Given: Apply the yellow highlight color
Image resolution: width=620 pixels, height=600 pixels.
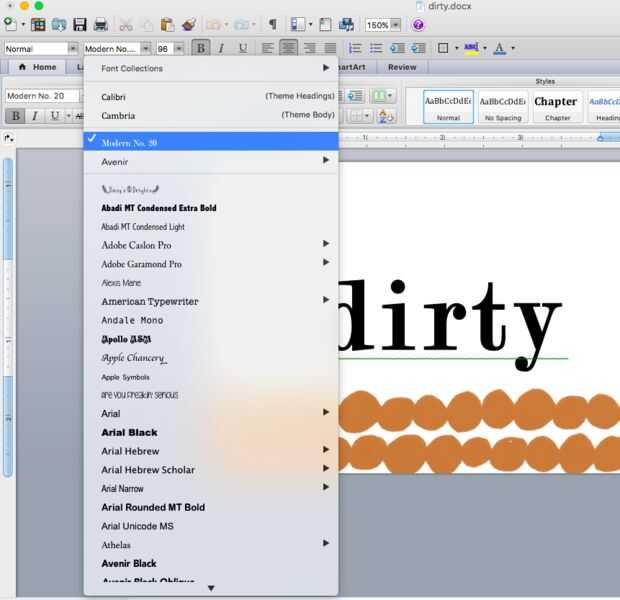Looking at the screenshot, I should click(471, 48).
